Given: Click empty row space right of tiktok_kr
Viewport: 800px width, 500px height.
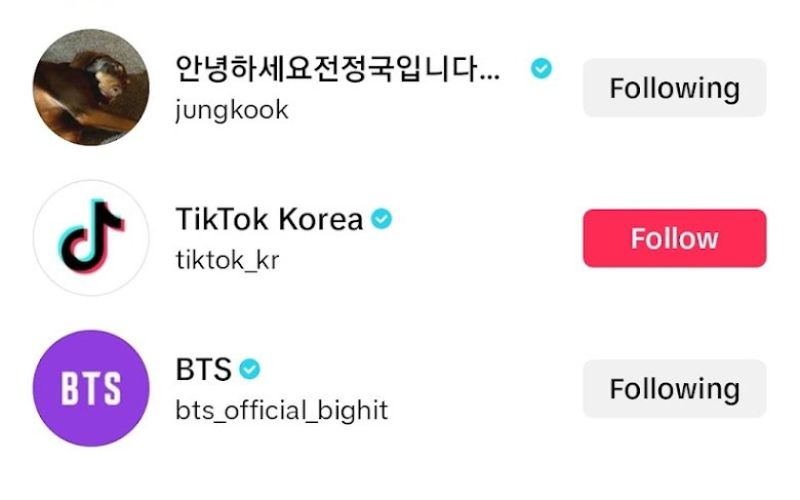Looking at the screenshot, I should coord(430,260).
